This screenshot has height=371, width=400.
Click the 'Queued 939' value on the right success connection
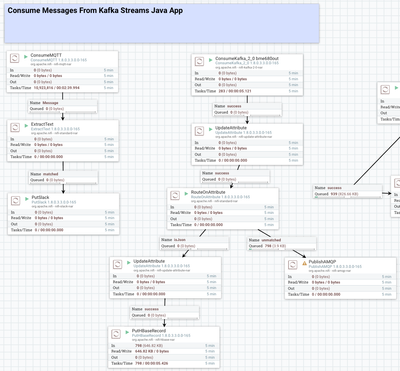[x=344, y=194]
